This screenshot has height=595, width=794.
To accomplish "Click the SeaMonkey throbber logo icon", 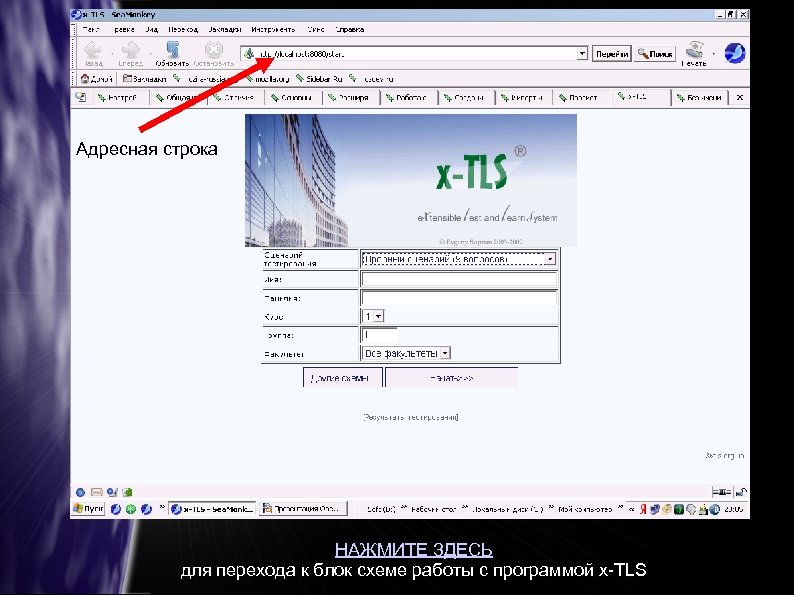I will (735, 53).
